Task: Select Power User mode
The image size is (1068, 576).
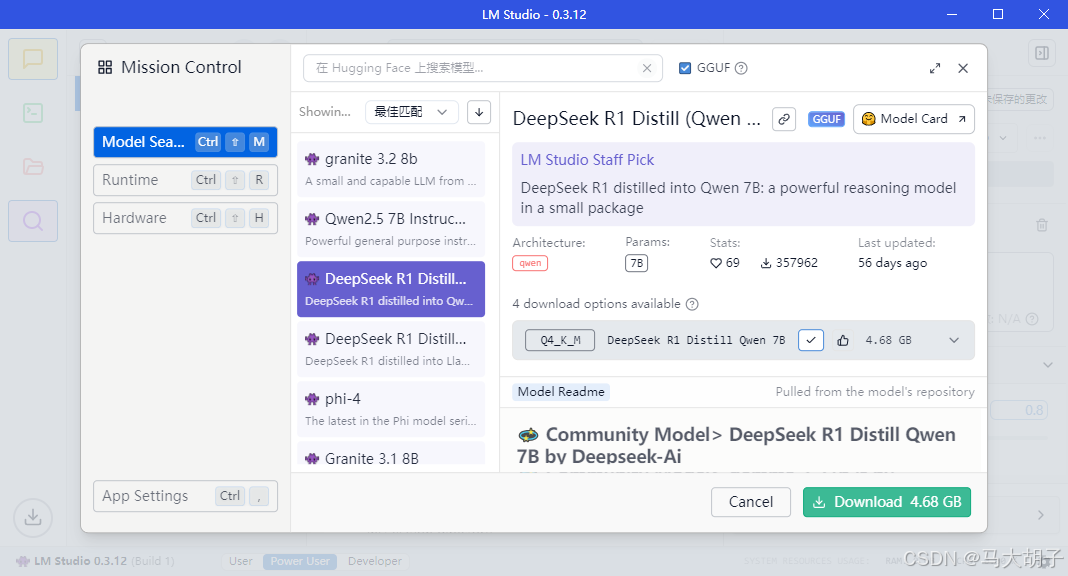Action: (x=300, y=562)
